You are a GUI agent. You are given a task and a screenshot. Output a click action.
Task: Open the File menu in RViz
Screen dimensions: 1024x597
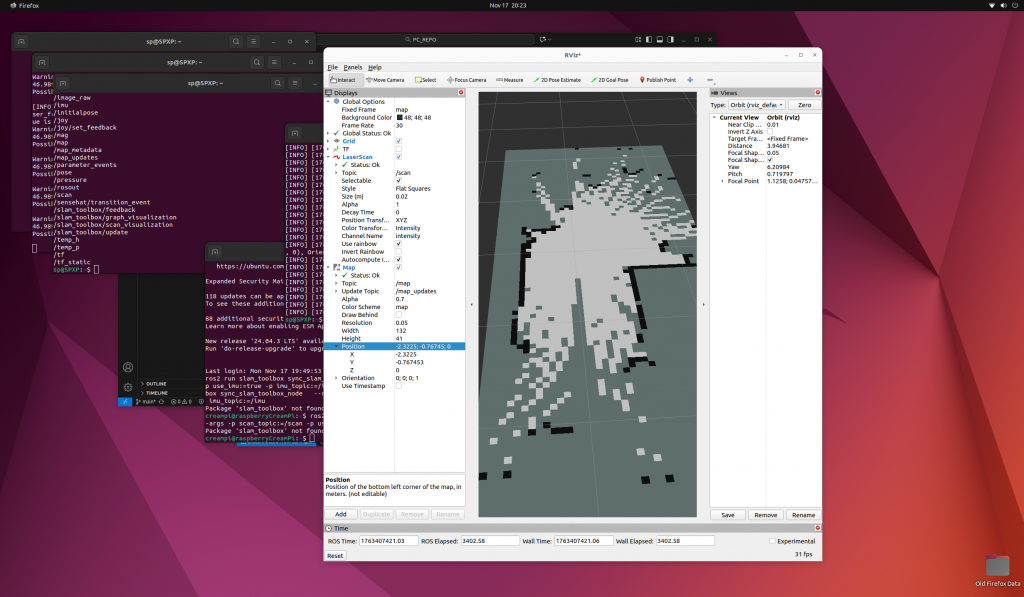[332, 67]
